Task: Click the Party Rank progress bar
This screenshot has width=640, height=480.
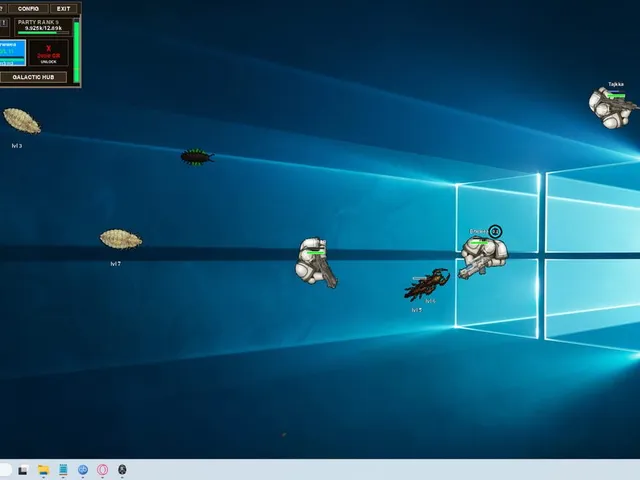Action: [43, 33]
